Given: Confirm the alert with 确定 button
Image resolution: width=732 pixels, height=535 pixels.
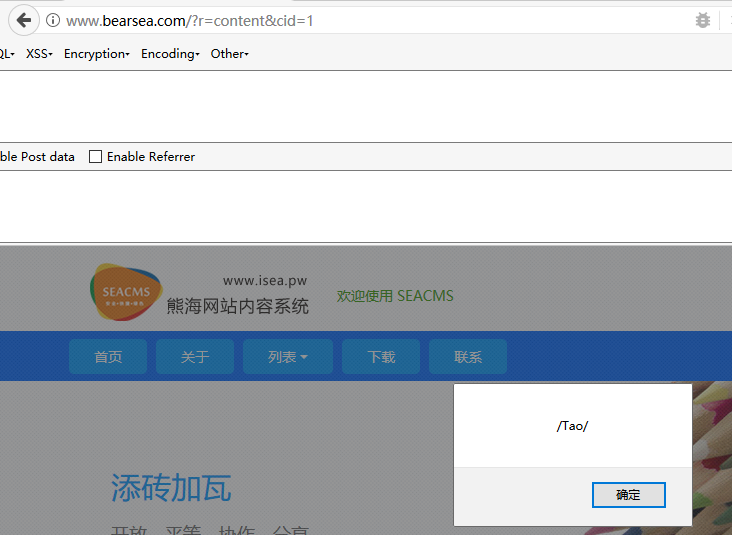Looking at the screenshot, I should (x=628, y=494).
